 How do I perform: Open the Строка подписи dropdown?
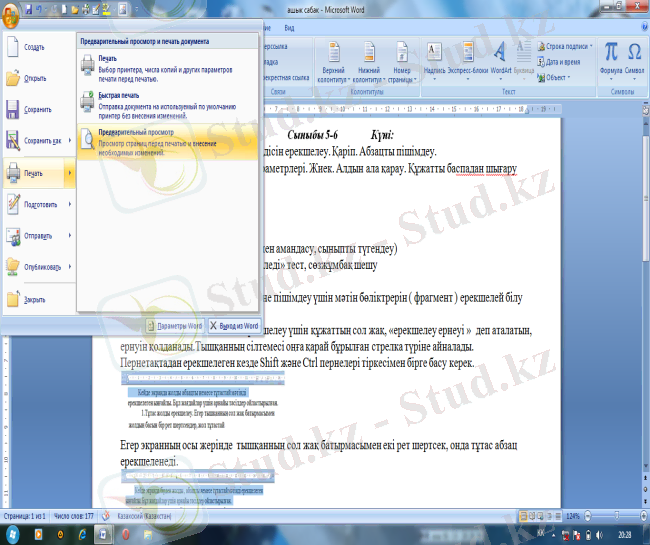click(x=565, y=46)
